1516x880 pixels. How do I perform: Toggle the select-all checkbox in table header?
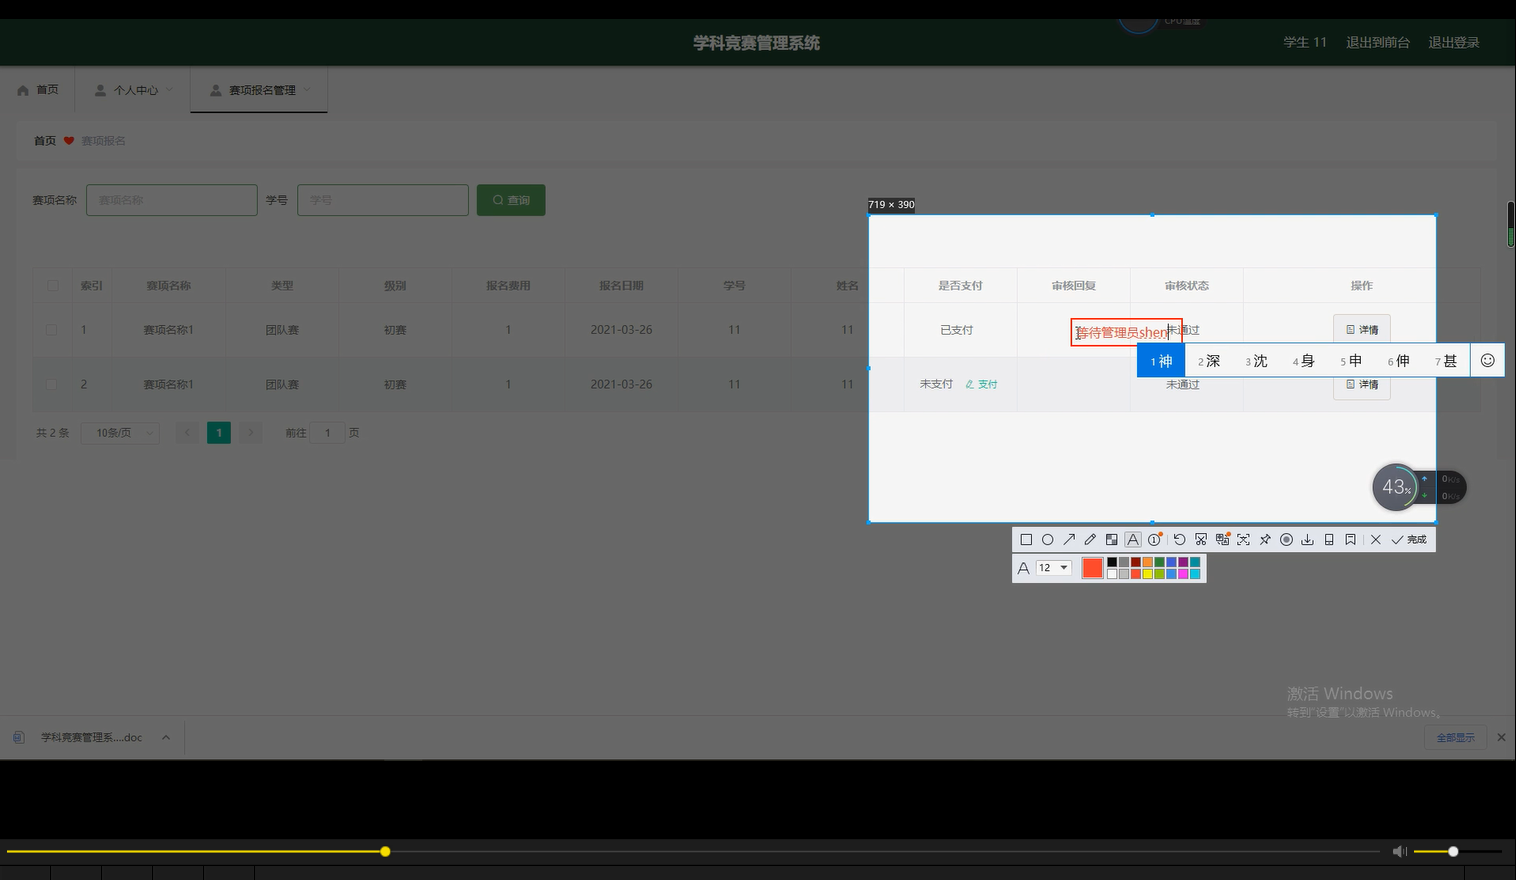pos(52,285)
